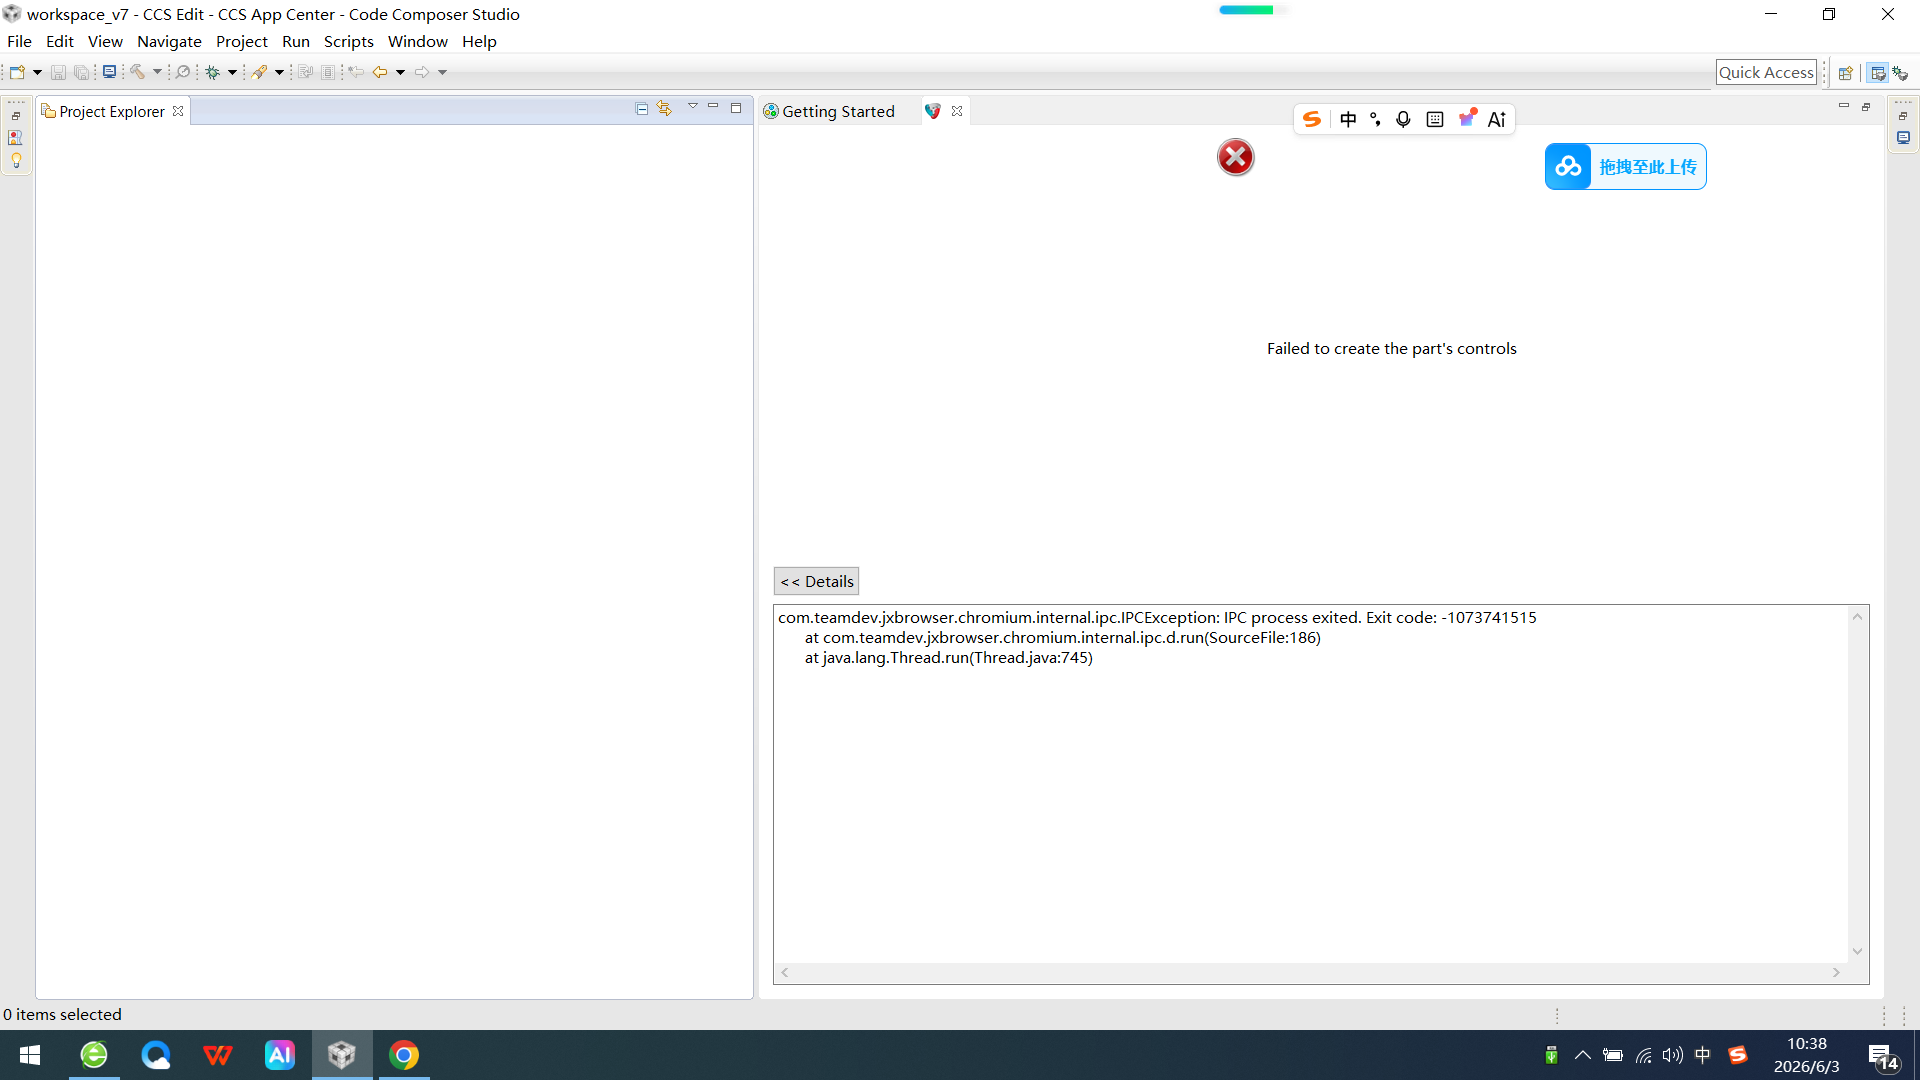Click the greyed word-wrap toolbar icon
Screen dimensions: 1920x1080
point(306,72)
